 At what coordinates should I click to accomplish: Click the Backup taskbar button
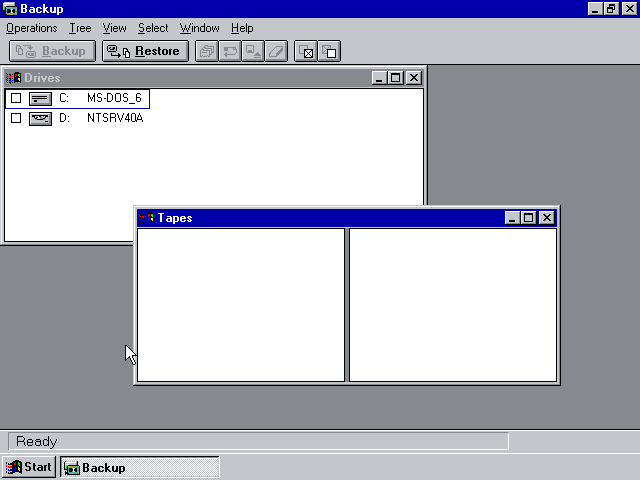tap(140, 467)
